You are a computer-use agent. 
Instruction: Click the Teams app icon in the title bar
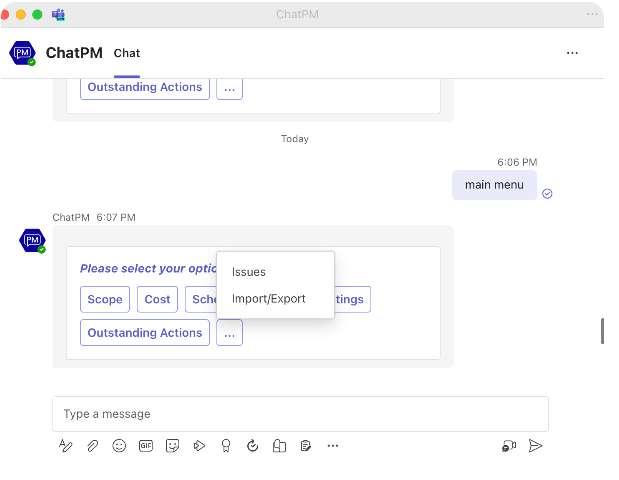tap(58, 15)
